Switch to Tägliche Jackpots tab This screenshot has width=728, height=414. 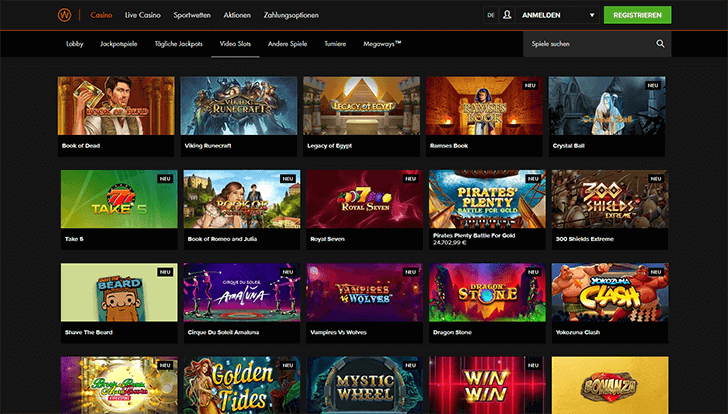pyautogui.click(x=179, y=44)
